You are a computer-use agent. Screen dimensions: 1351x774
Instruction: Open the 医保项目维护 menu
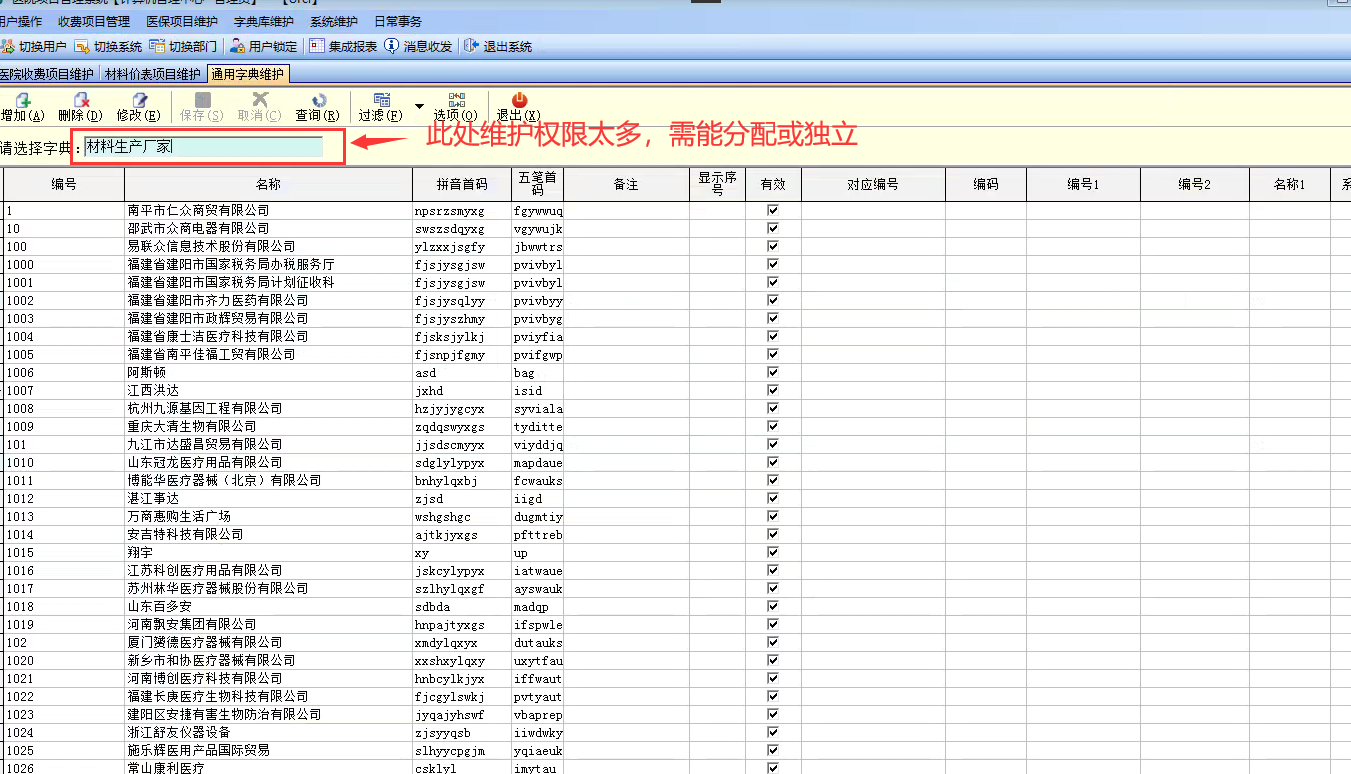182,21
